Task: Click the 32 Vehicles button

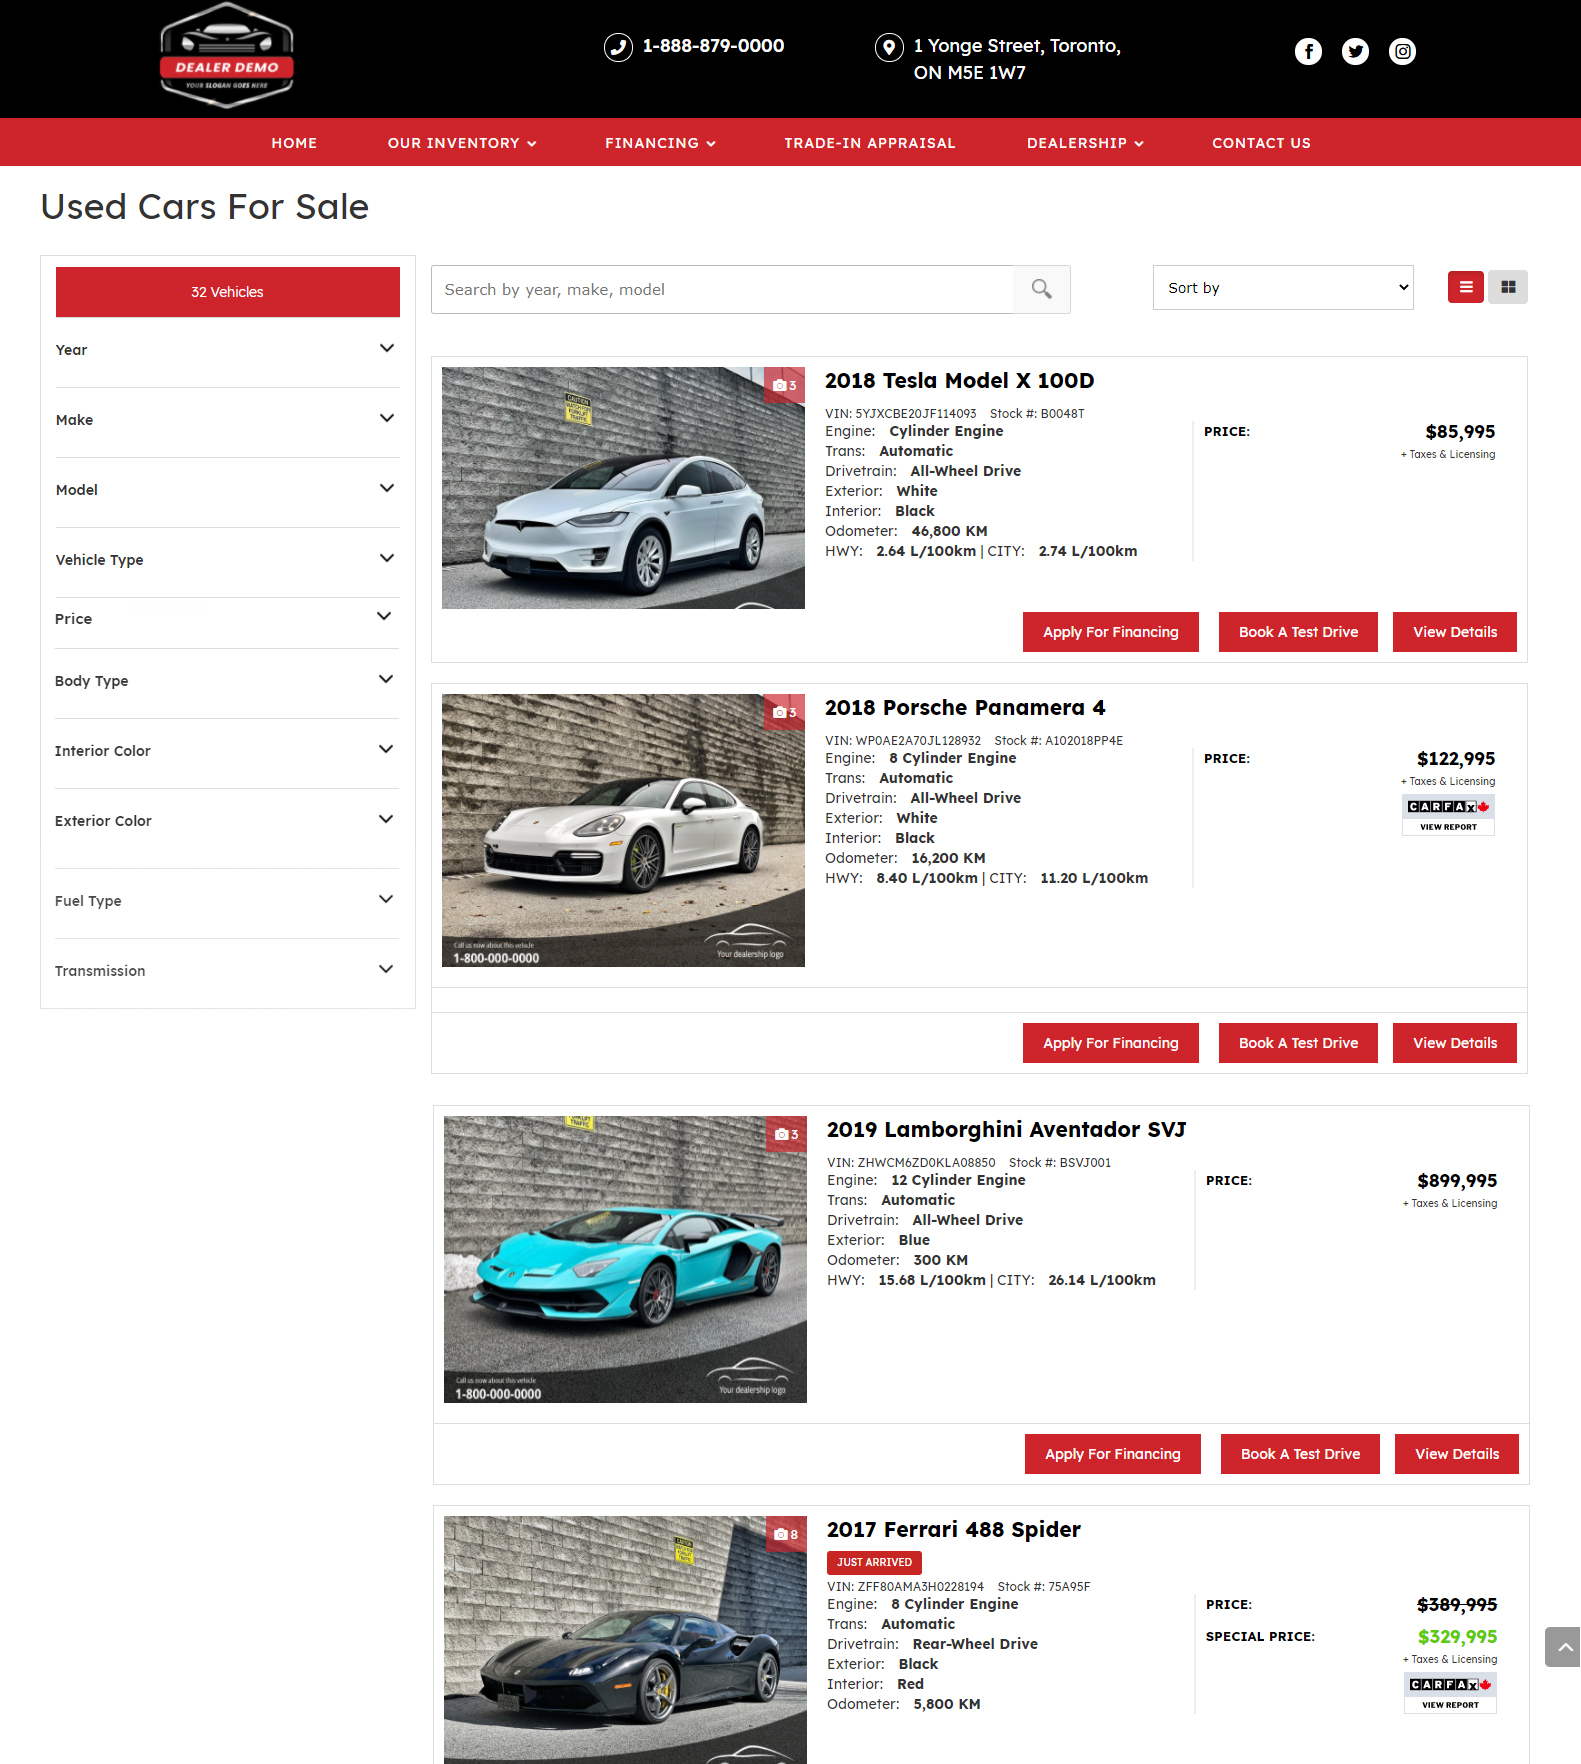Action: (227, 292)
